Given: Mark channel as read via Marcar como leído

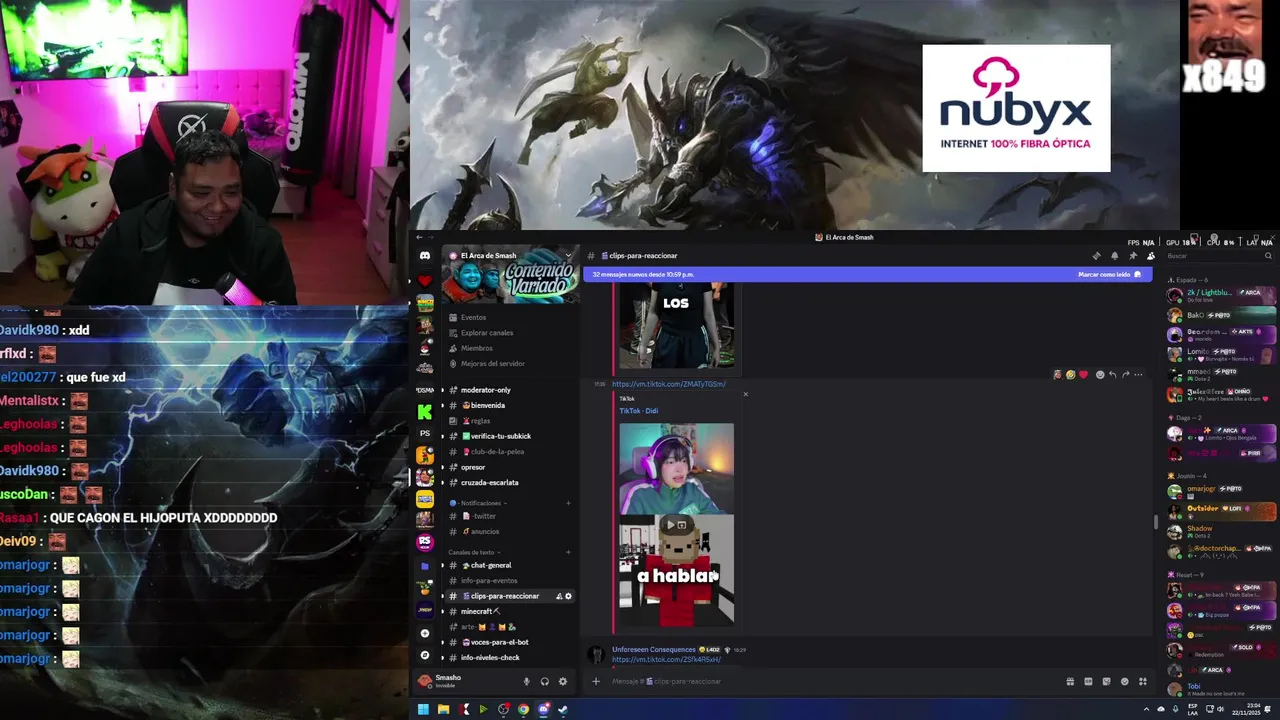Looking at the screenshot, I should click(x=1108, y=274).
